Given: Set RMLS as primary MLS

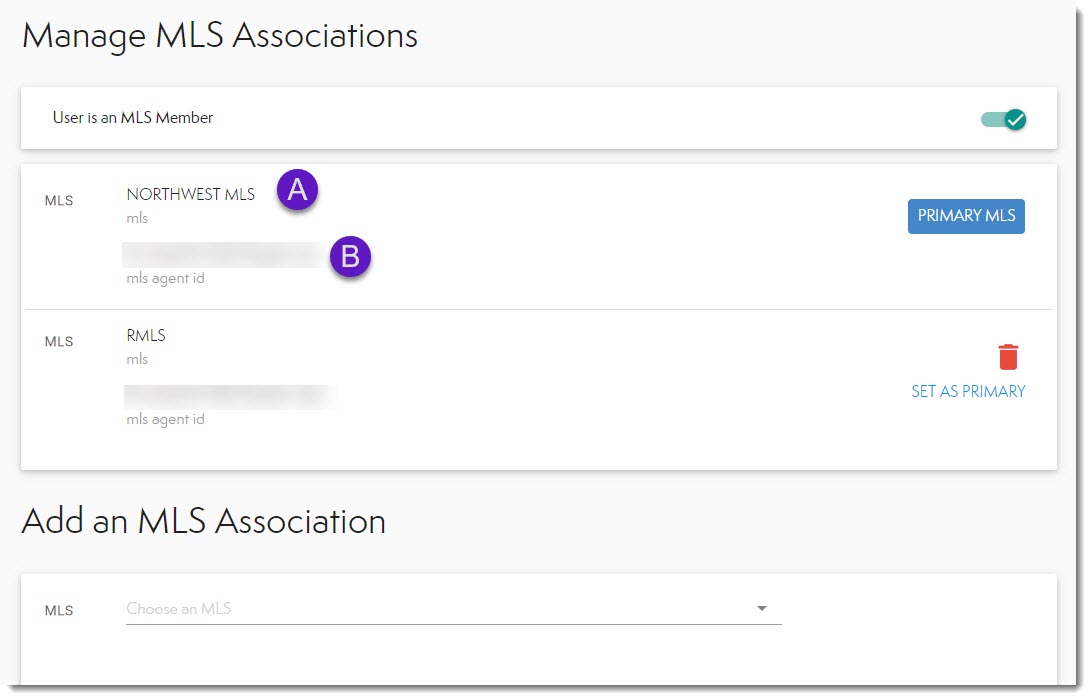Looking at the screenshot, I should coord(968,392).
